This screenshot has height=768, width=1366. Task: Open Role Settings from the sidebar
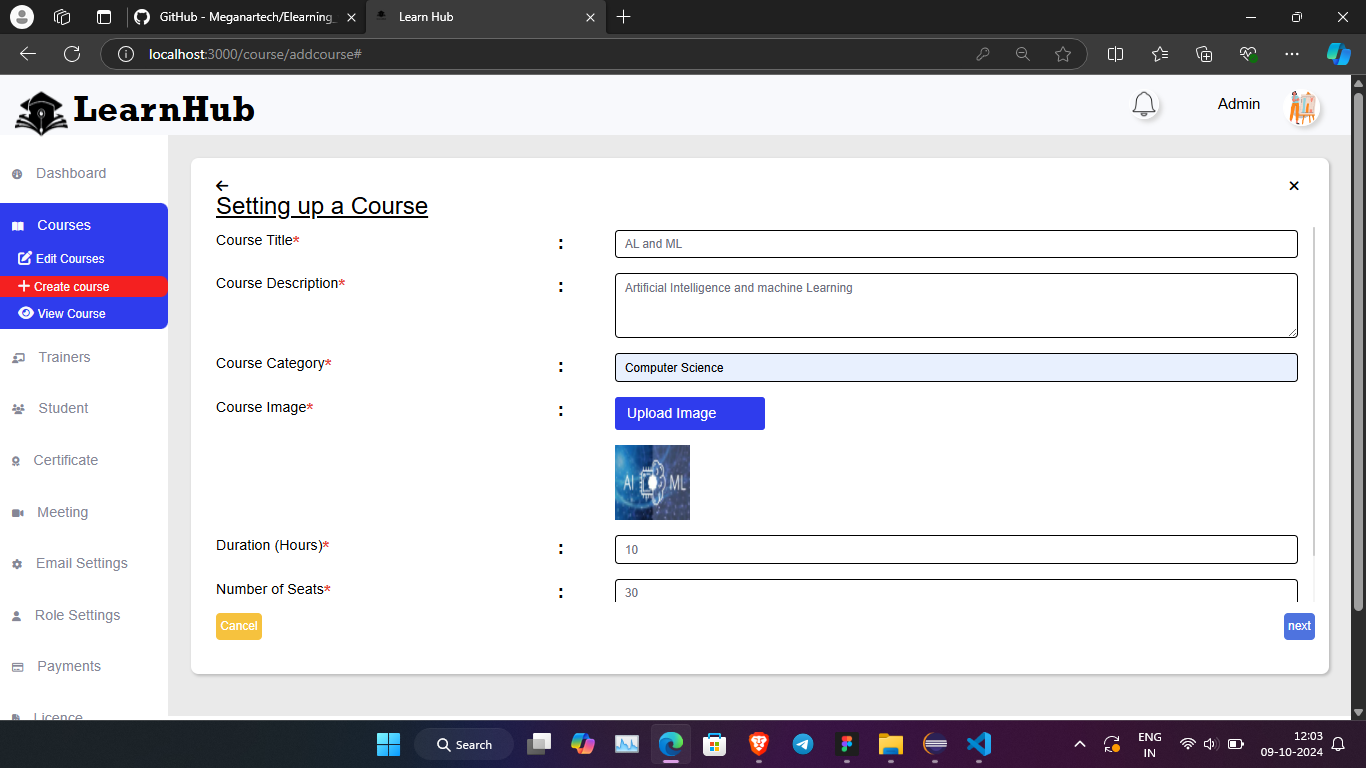(78, 615)
